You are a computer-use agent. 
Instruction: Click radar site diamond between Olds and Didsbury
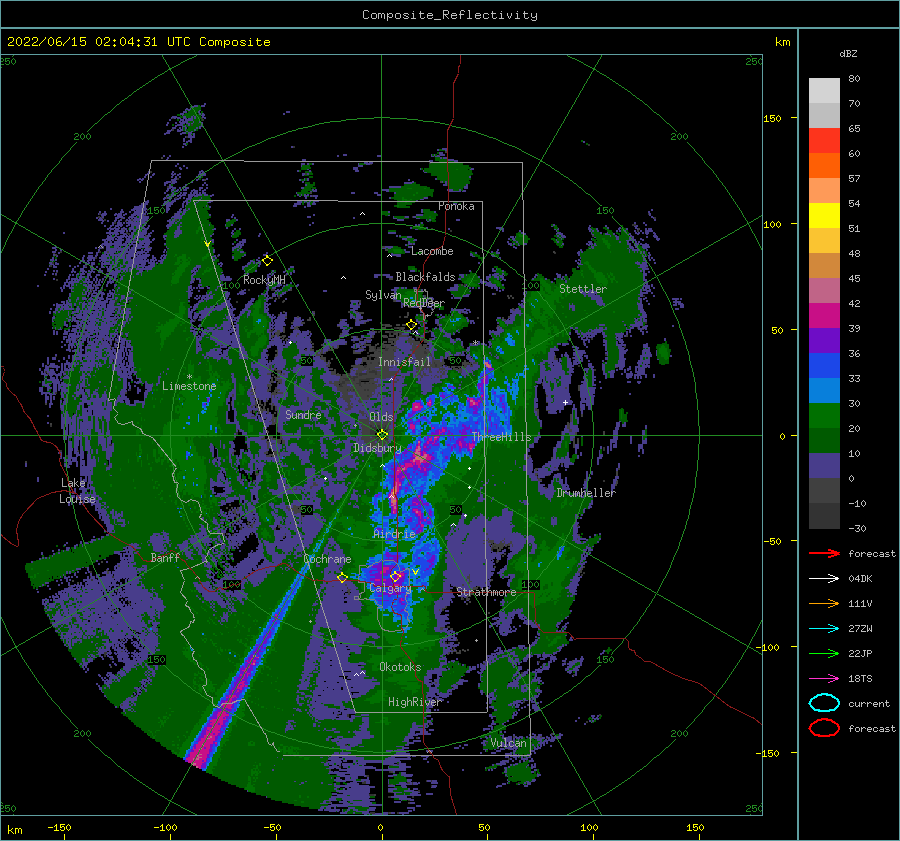click(x=382, y=435)
